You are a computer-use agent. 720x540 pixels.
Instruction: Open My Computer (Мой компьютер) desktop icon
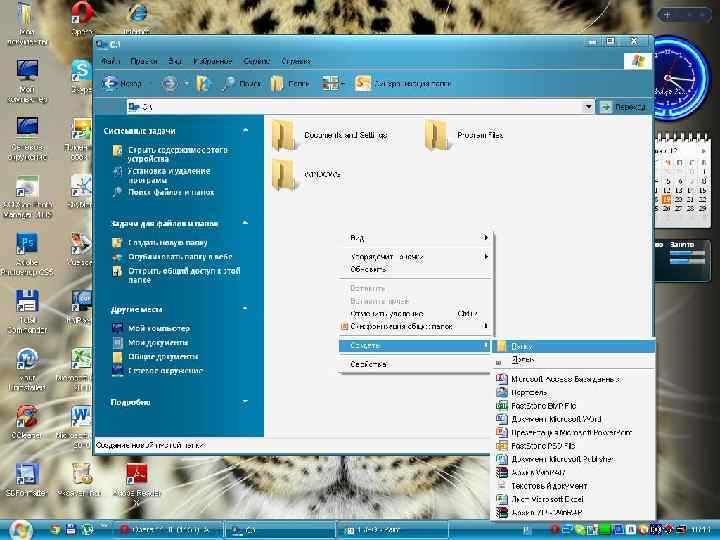pyautogui.click(x=27, y=81)
